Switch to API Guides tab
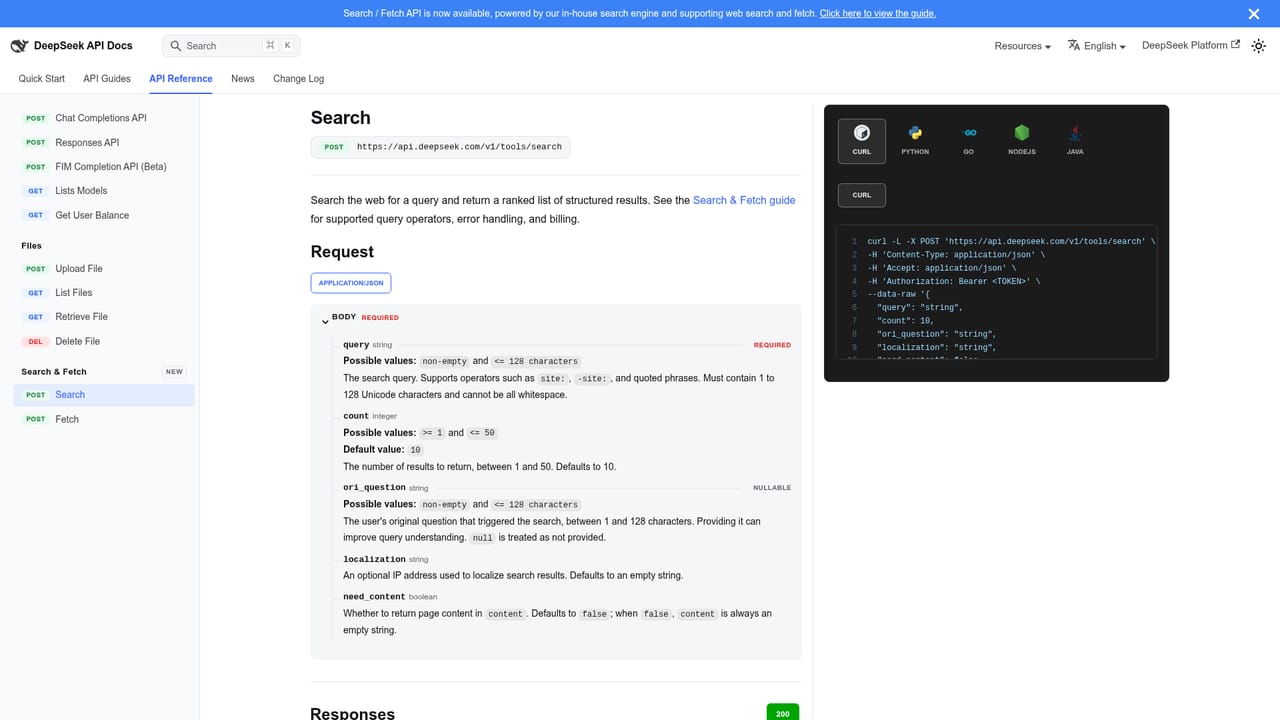 click(x=107, y=78)
